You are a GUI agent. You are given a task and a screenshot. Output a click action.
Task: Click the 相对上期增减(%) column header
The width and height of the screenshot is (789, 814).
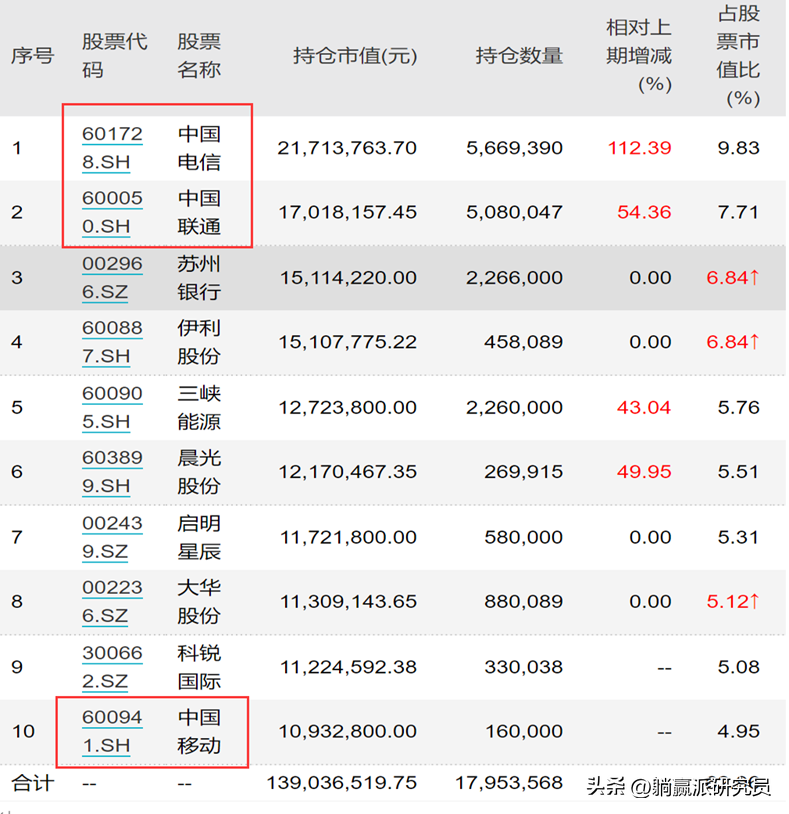tap(639, 56)
